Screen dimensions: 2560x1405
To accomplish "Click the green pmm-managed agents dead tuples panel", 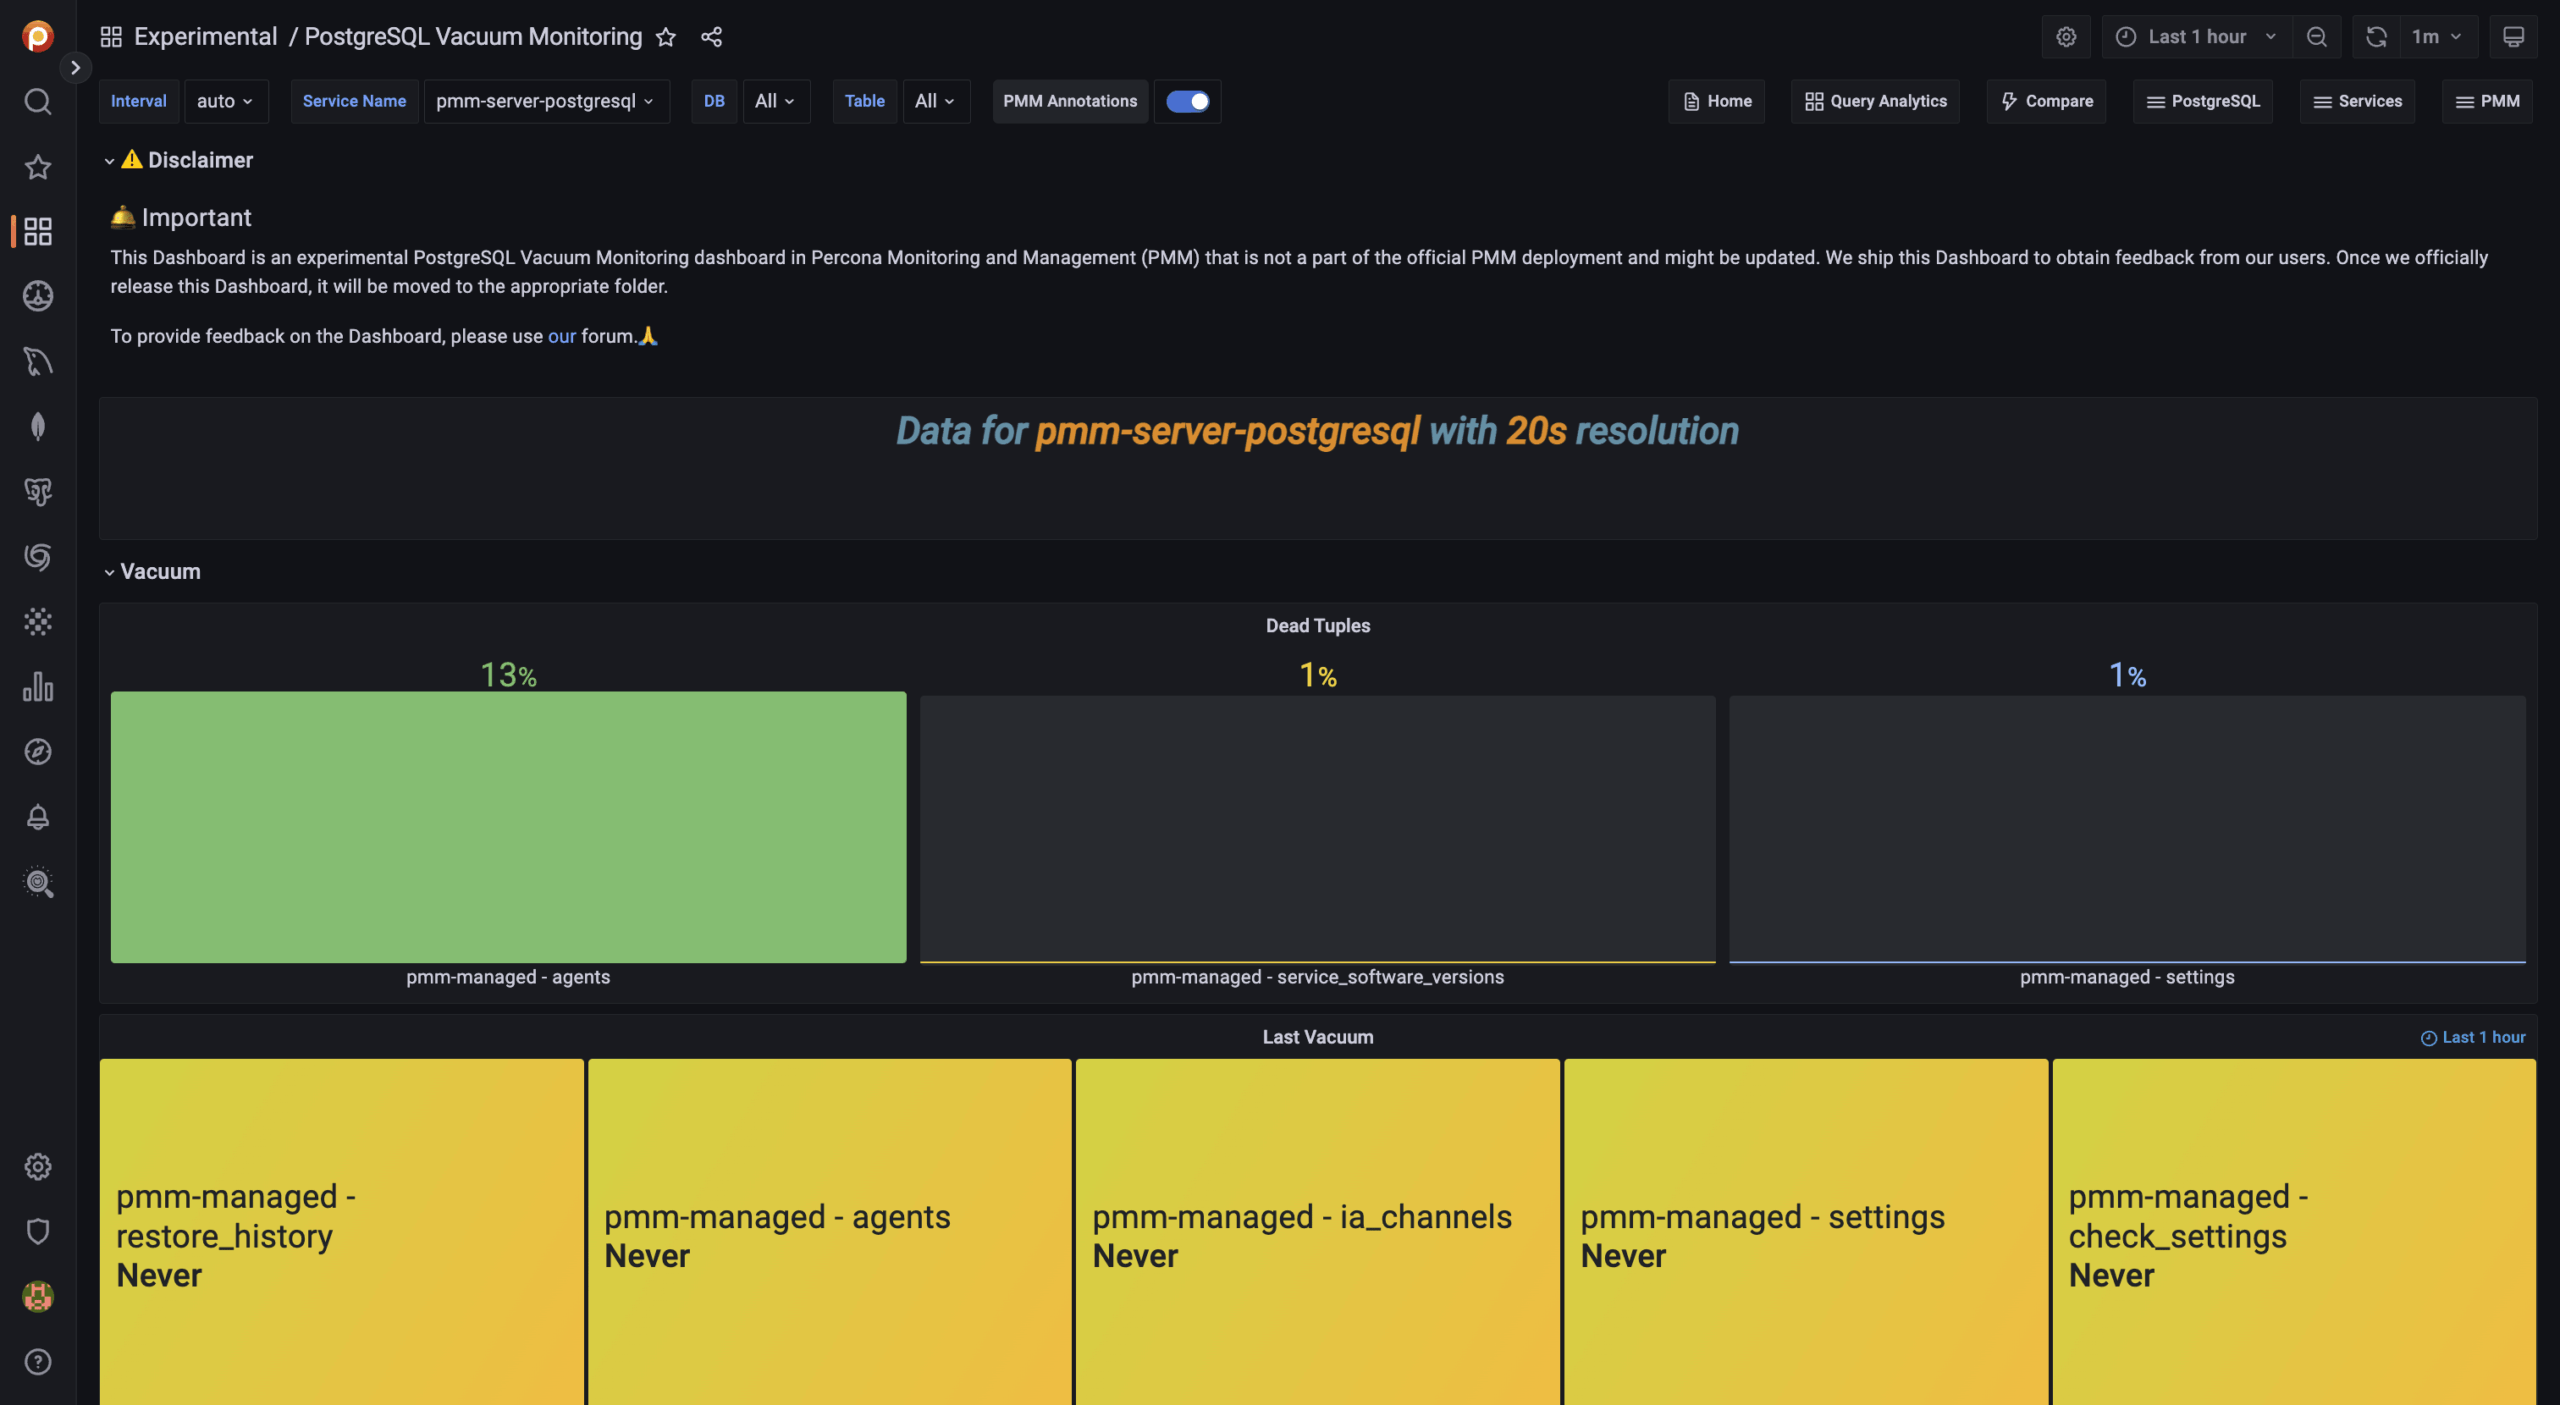I will pos(508,828).
